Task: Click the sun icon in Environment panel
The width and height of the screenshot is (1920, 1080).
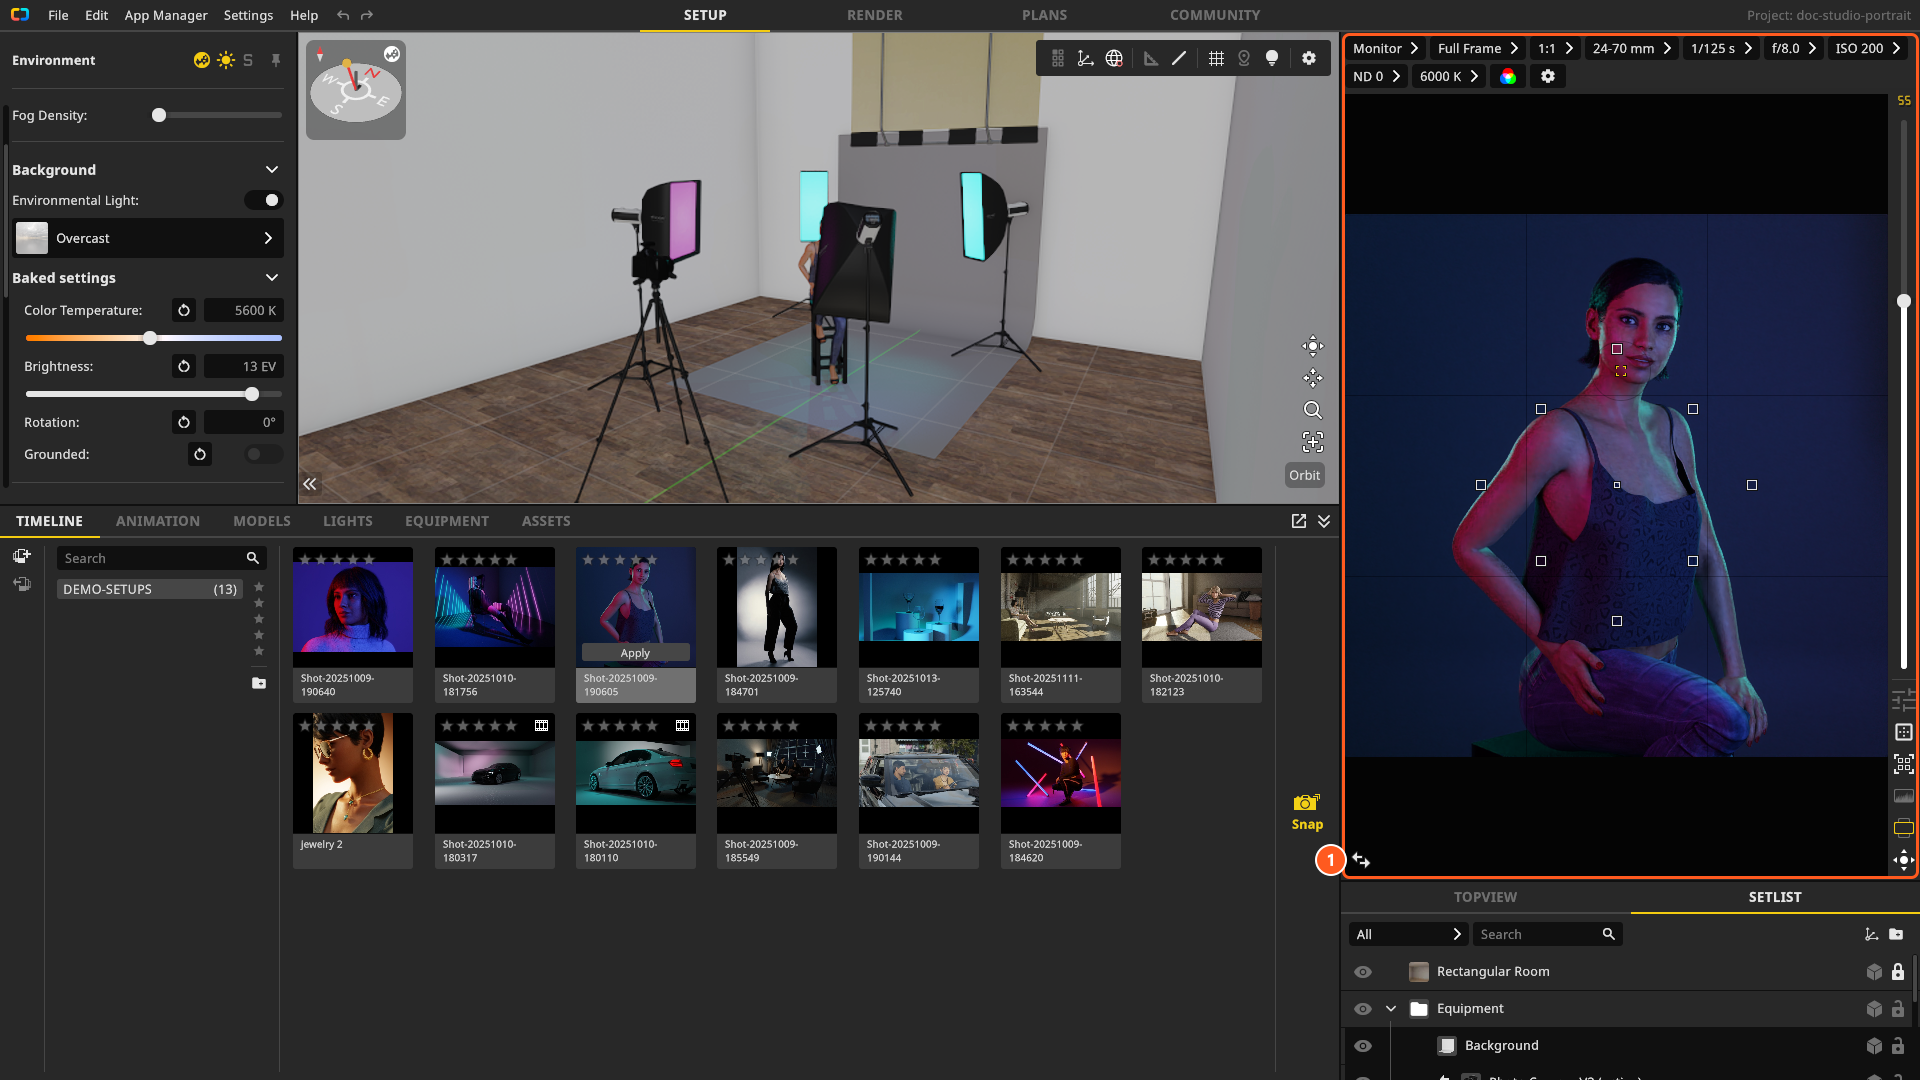Action: [x=226, y=60]
